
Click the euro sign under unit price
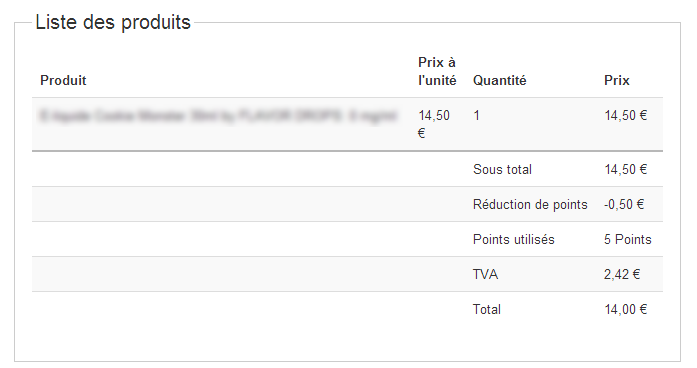tap(422, 133)
